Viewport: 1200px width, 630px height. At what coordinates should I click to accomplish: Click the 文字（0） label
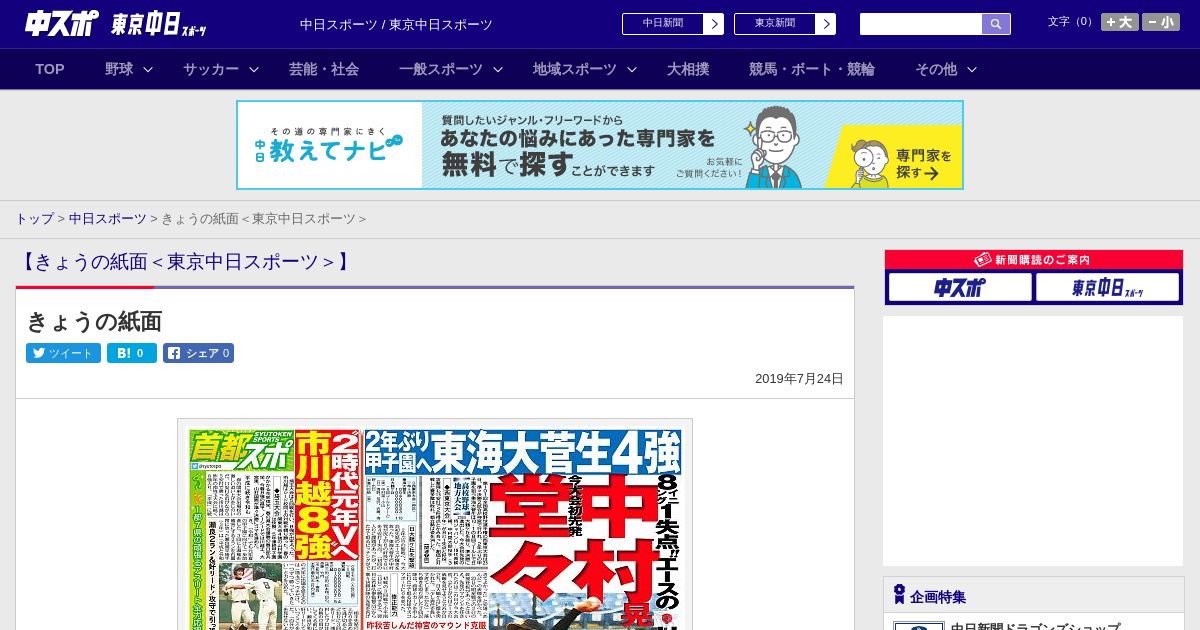(x=1072, y=22)
